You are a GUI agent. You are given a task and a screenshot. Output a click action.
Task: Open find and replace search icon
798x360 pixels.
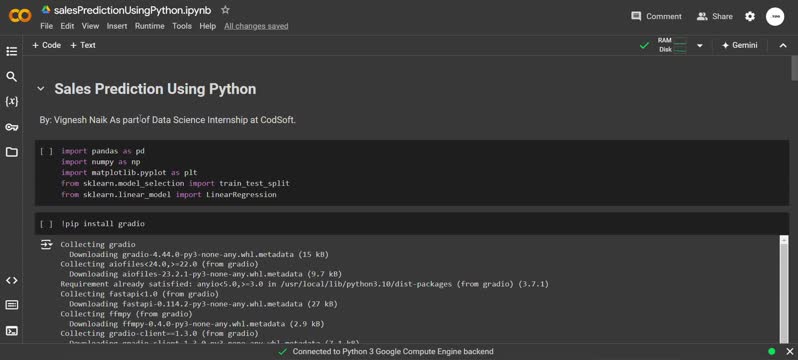12,77
